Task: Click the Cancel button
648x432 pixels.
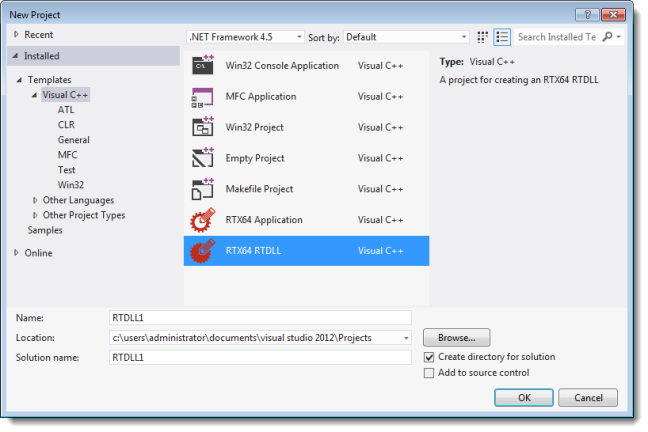Action: pos(588,398)
